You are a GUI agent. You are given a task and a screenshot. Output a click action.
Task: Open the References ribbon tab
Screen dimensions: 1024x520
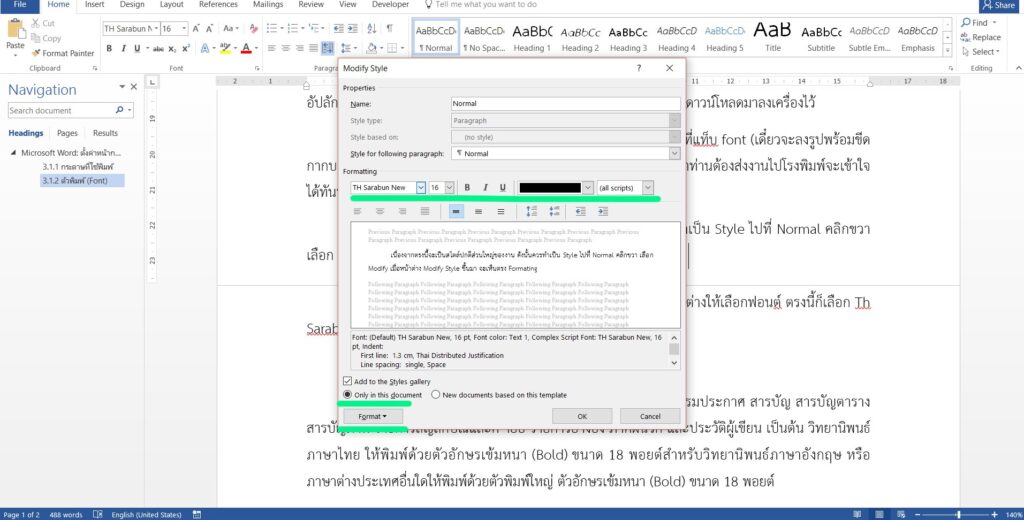pyautogui.click(x=218, y=5)
